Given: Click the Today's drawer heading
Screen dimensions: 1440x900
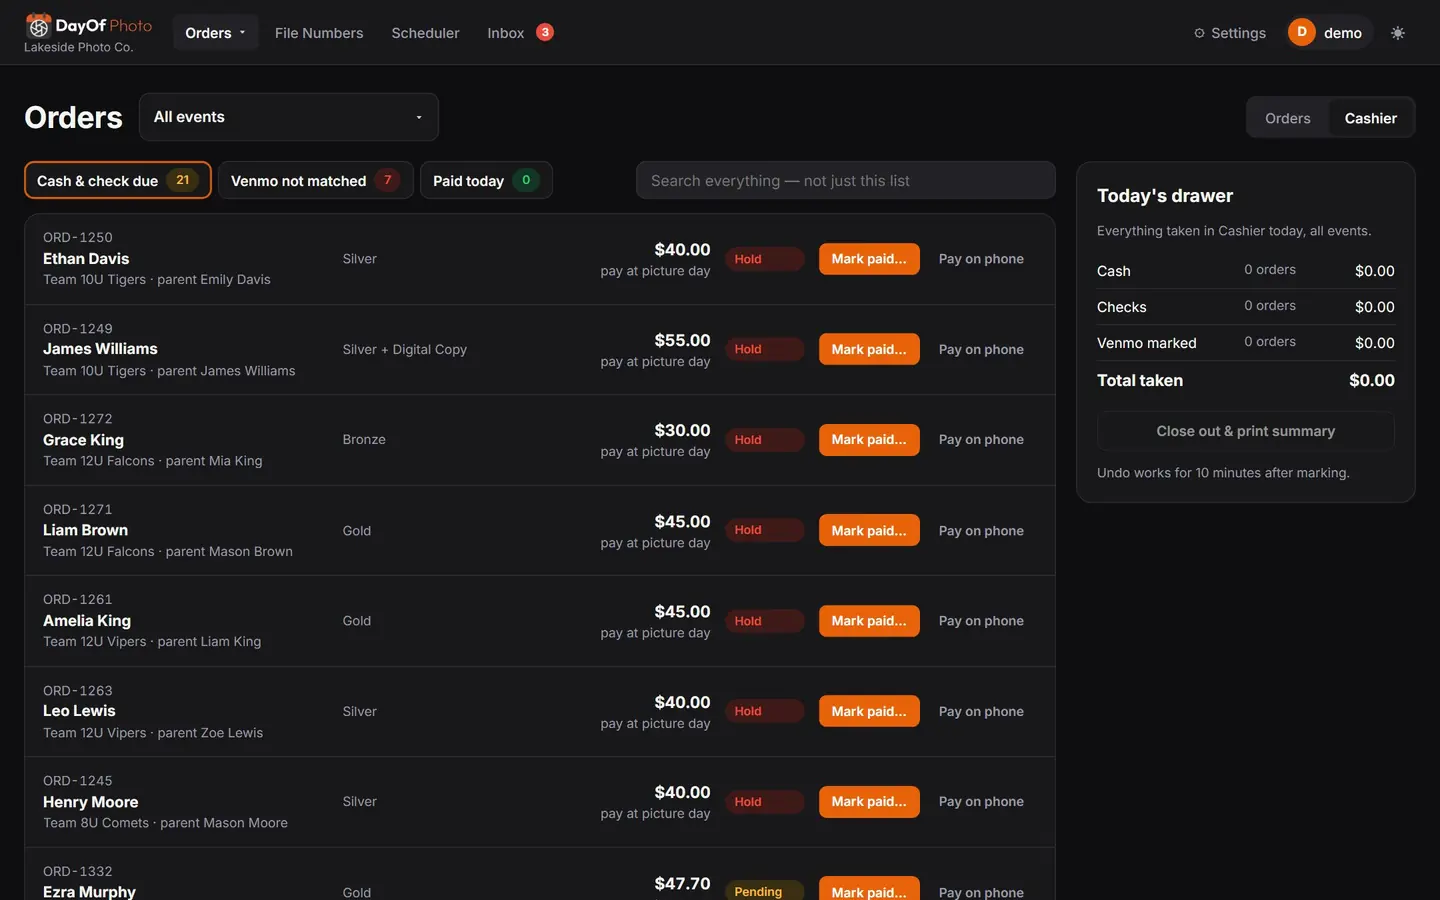Looking at the screenshot, I should 1165,196.
